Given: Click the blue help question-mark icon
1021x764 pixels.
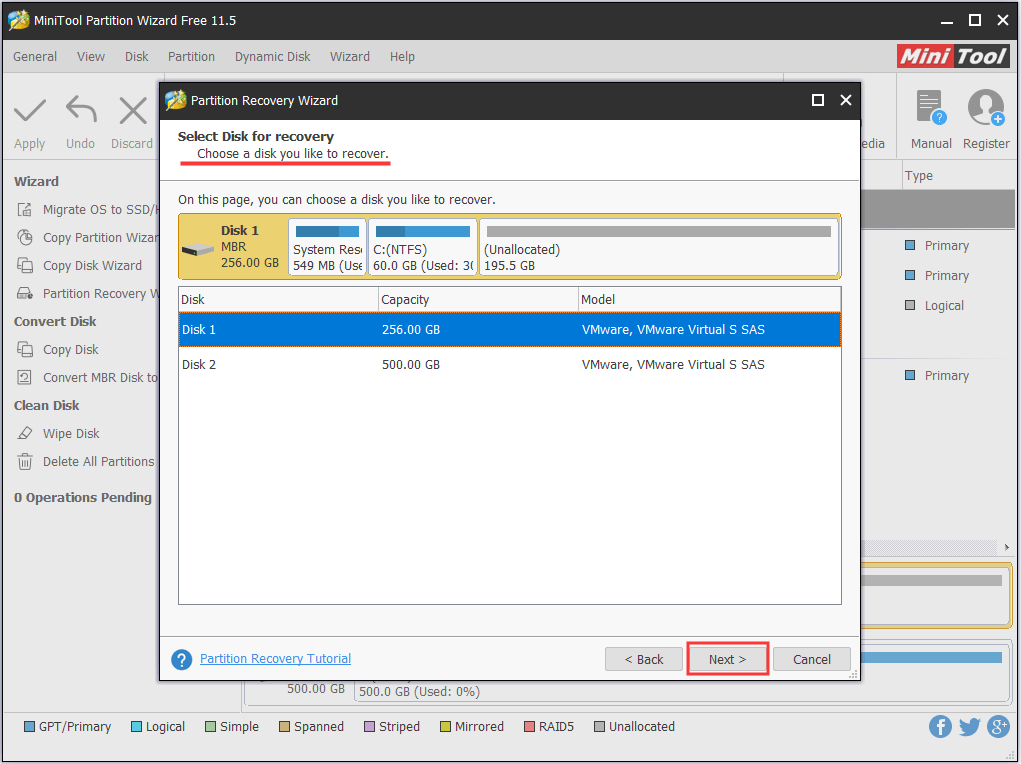Looking at the screenshot, I should (x=182, y=659).
